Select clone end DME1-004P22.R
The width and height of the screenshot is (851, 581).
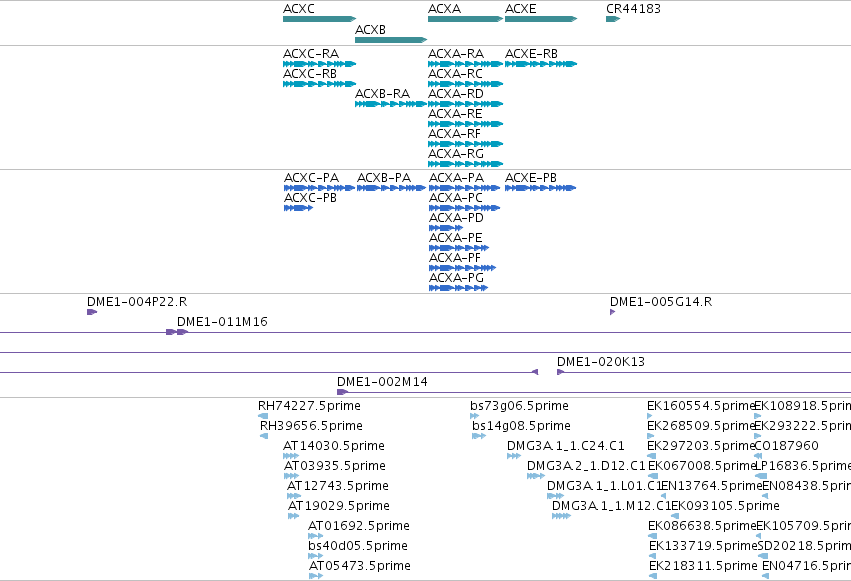coord(92,312)
